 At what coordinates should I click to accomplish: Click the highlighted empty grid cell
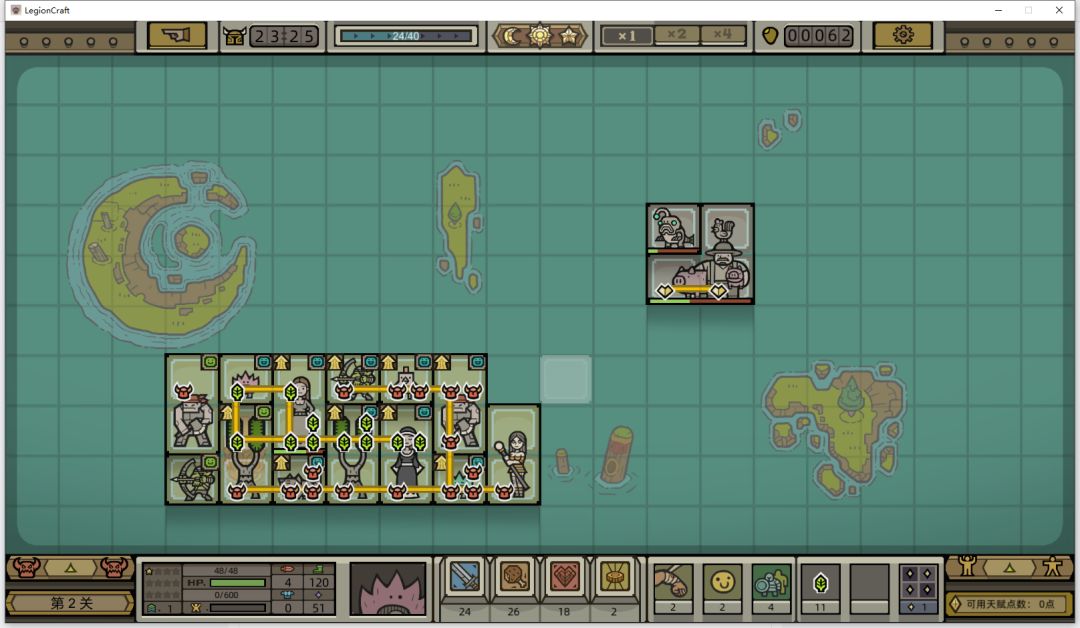(x=565, y=379)
